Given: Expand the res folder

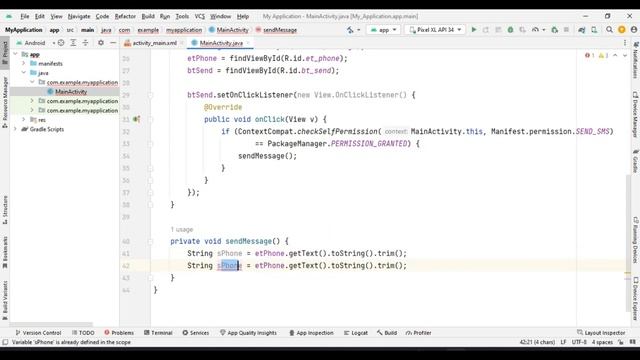Looking at the screenshot, I should click(24, 120).
